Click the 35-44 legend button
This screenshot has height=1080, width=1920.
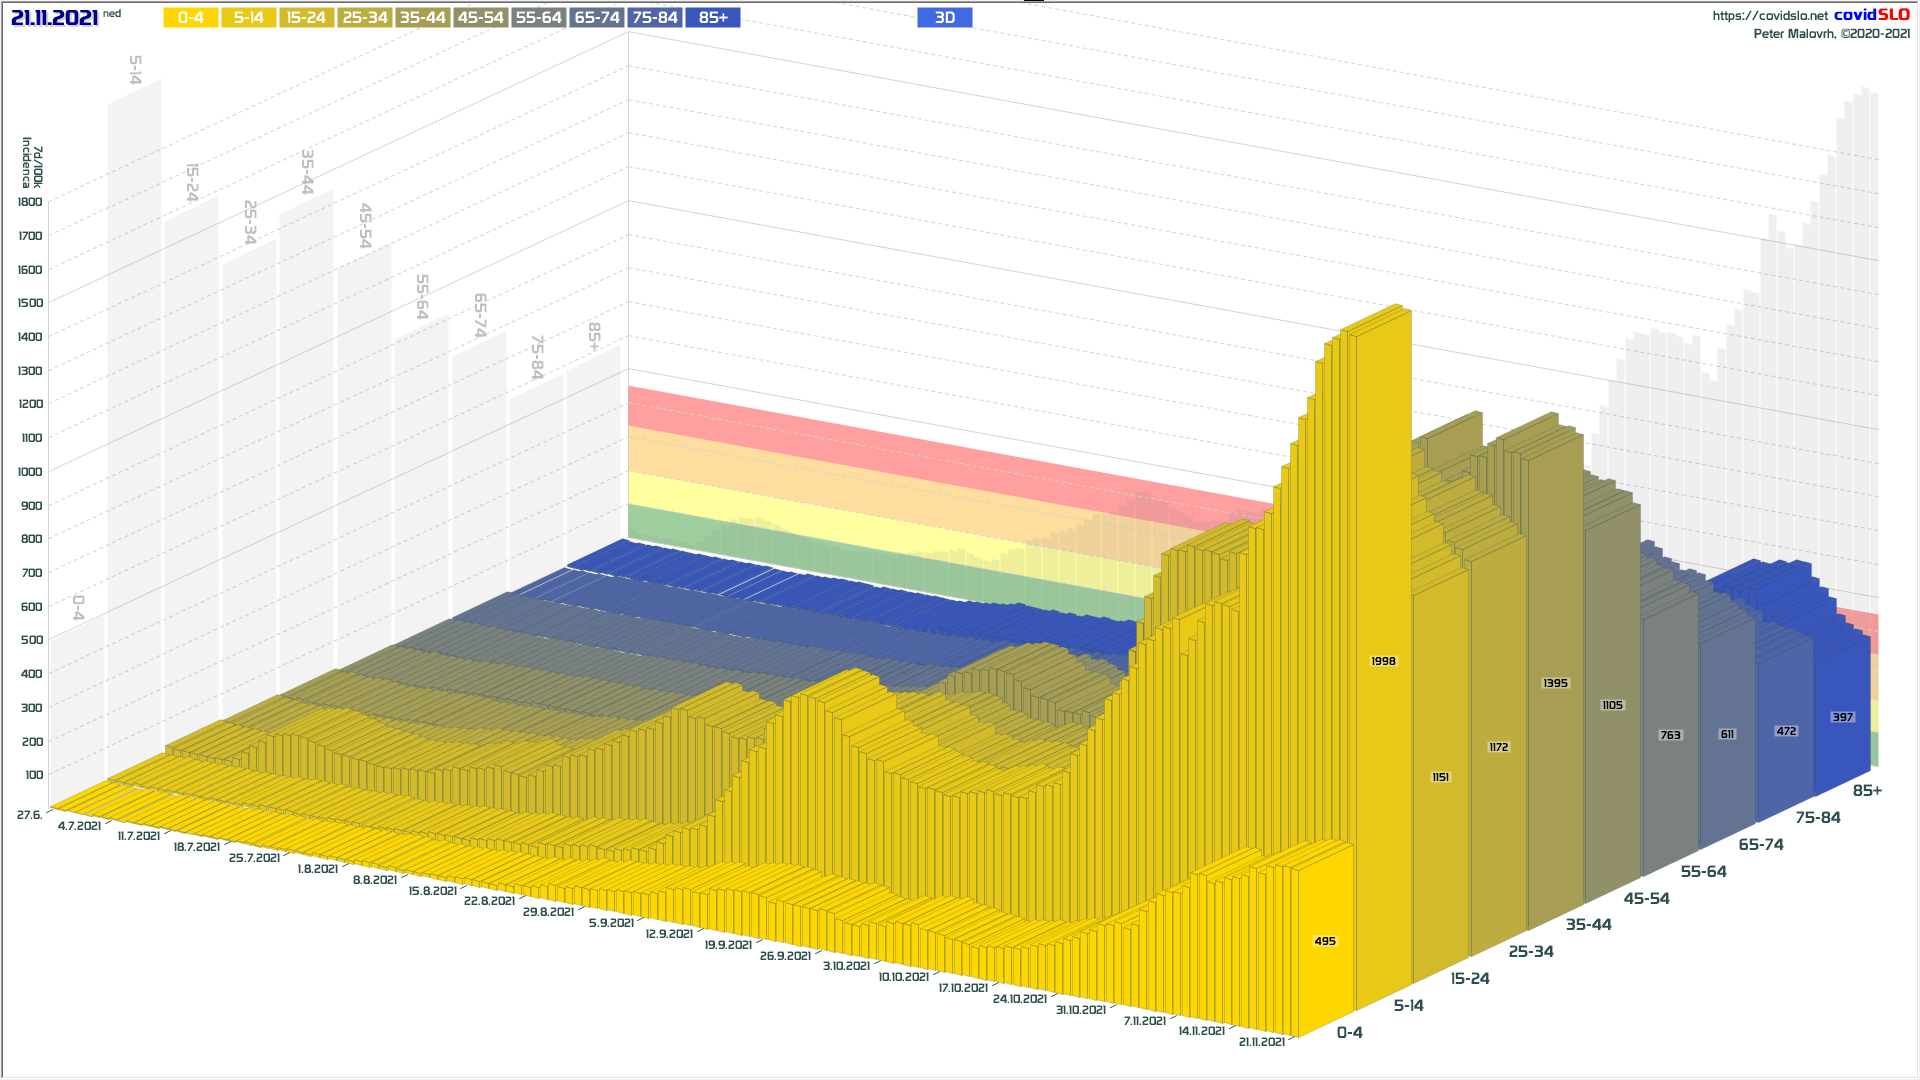(422, 18)
